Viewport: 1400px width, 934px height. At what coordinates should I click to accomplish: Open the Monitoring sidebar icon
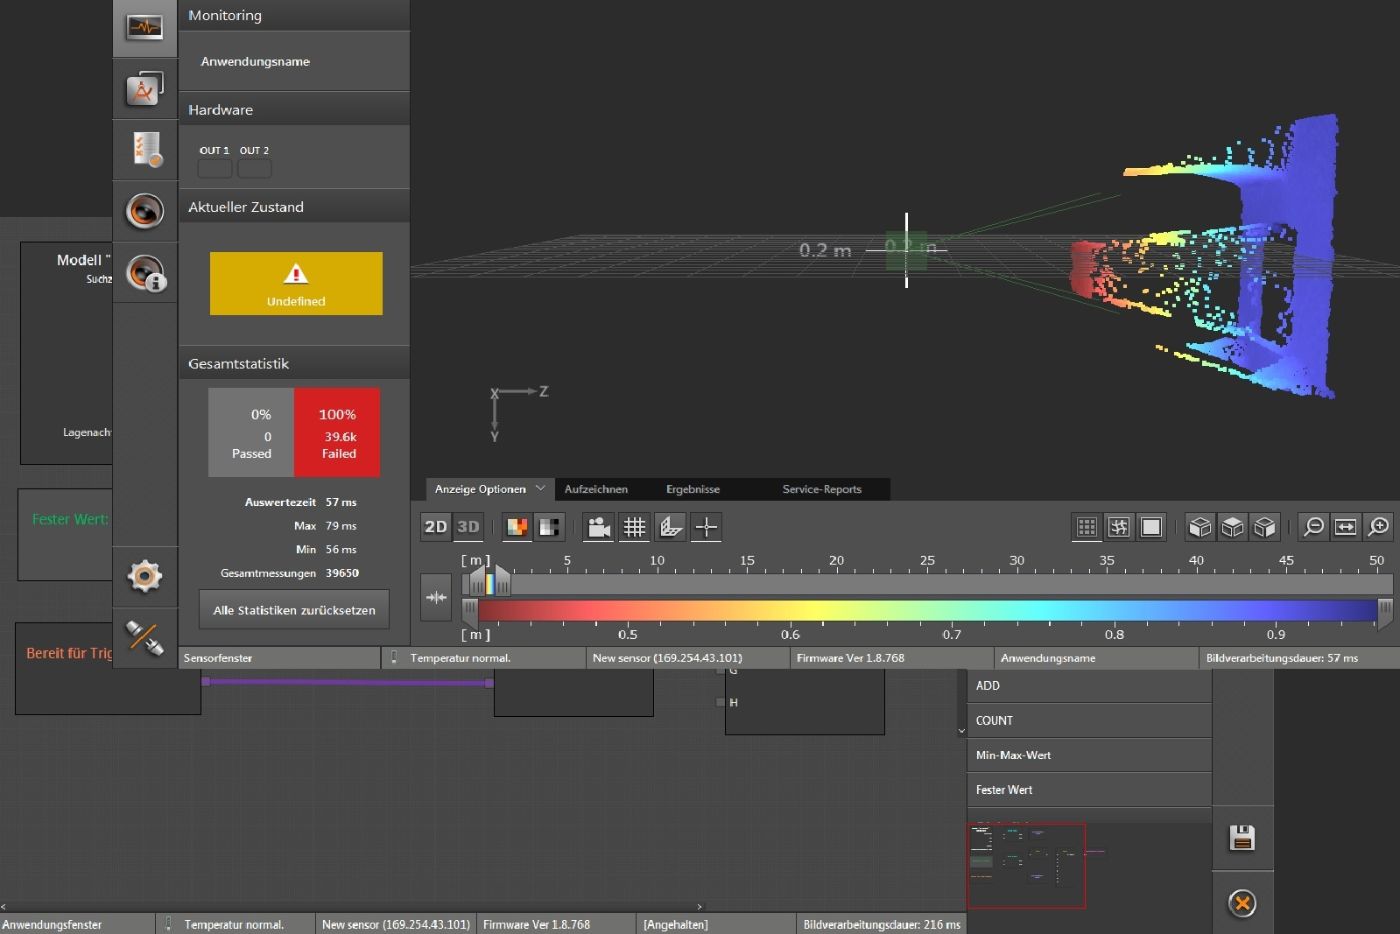tap(145, 28)
